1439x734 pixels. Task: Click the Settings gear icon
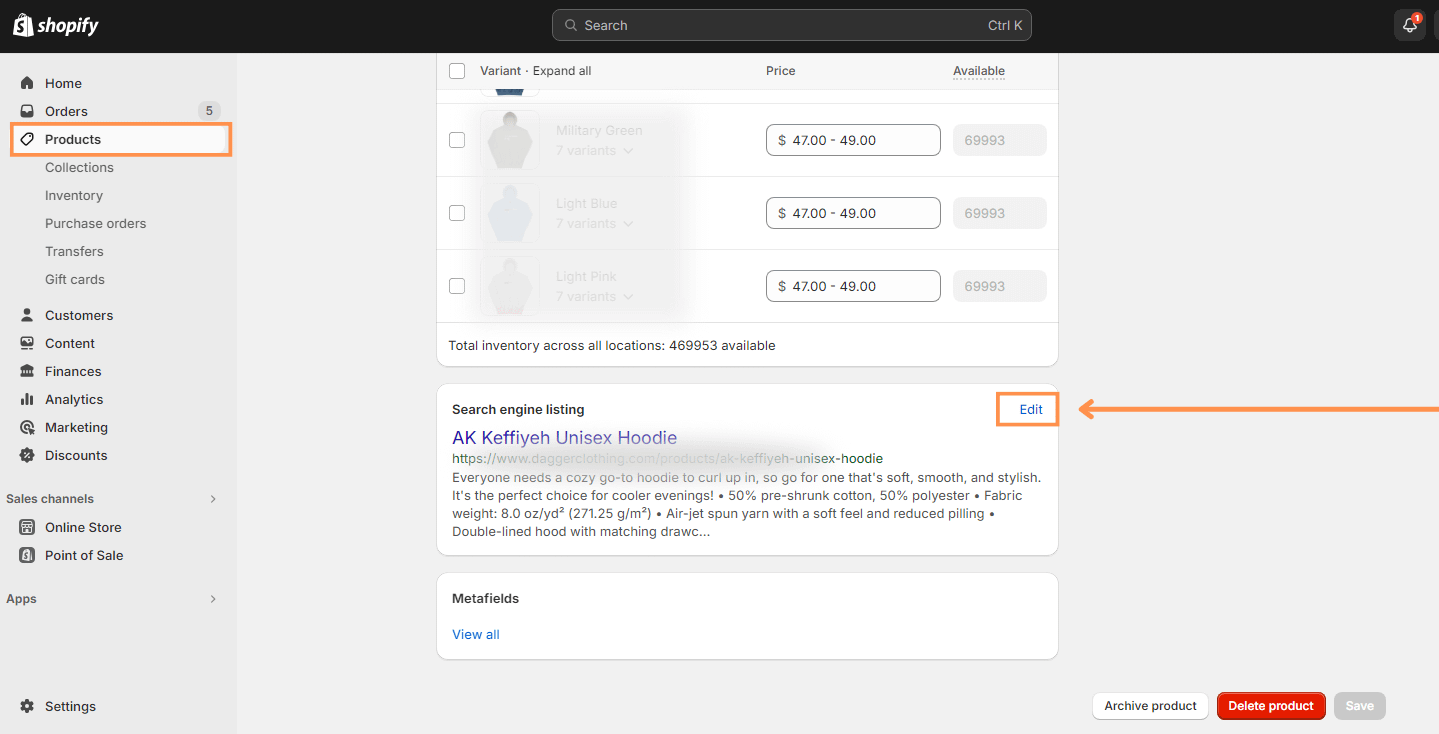click(27, 706)
